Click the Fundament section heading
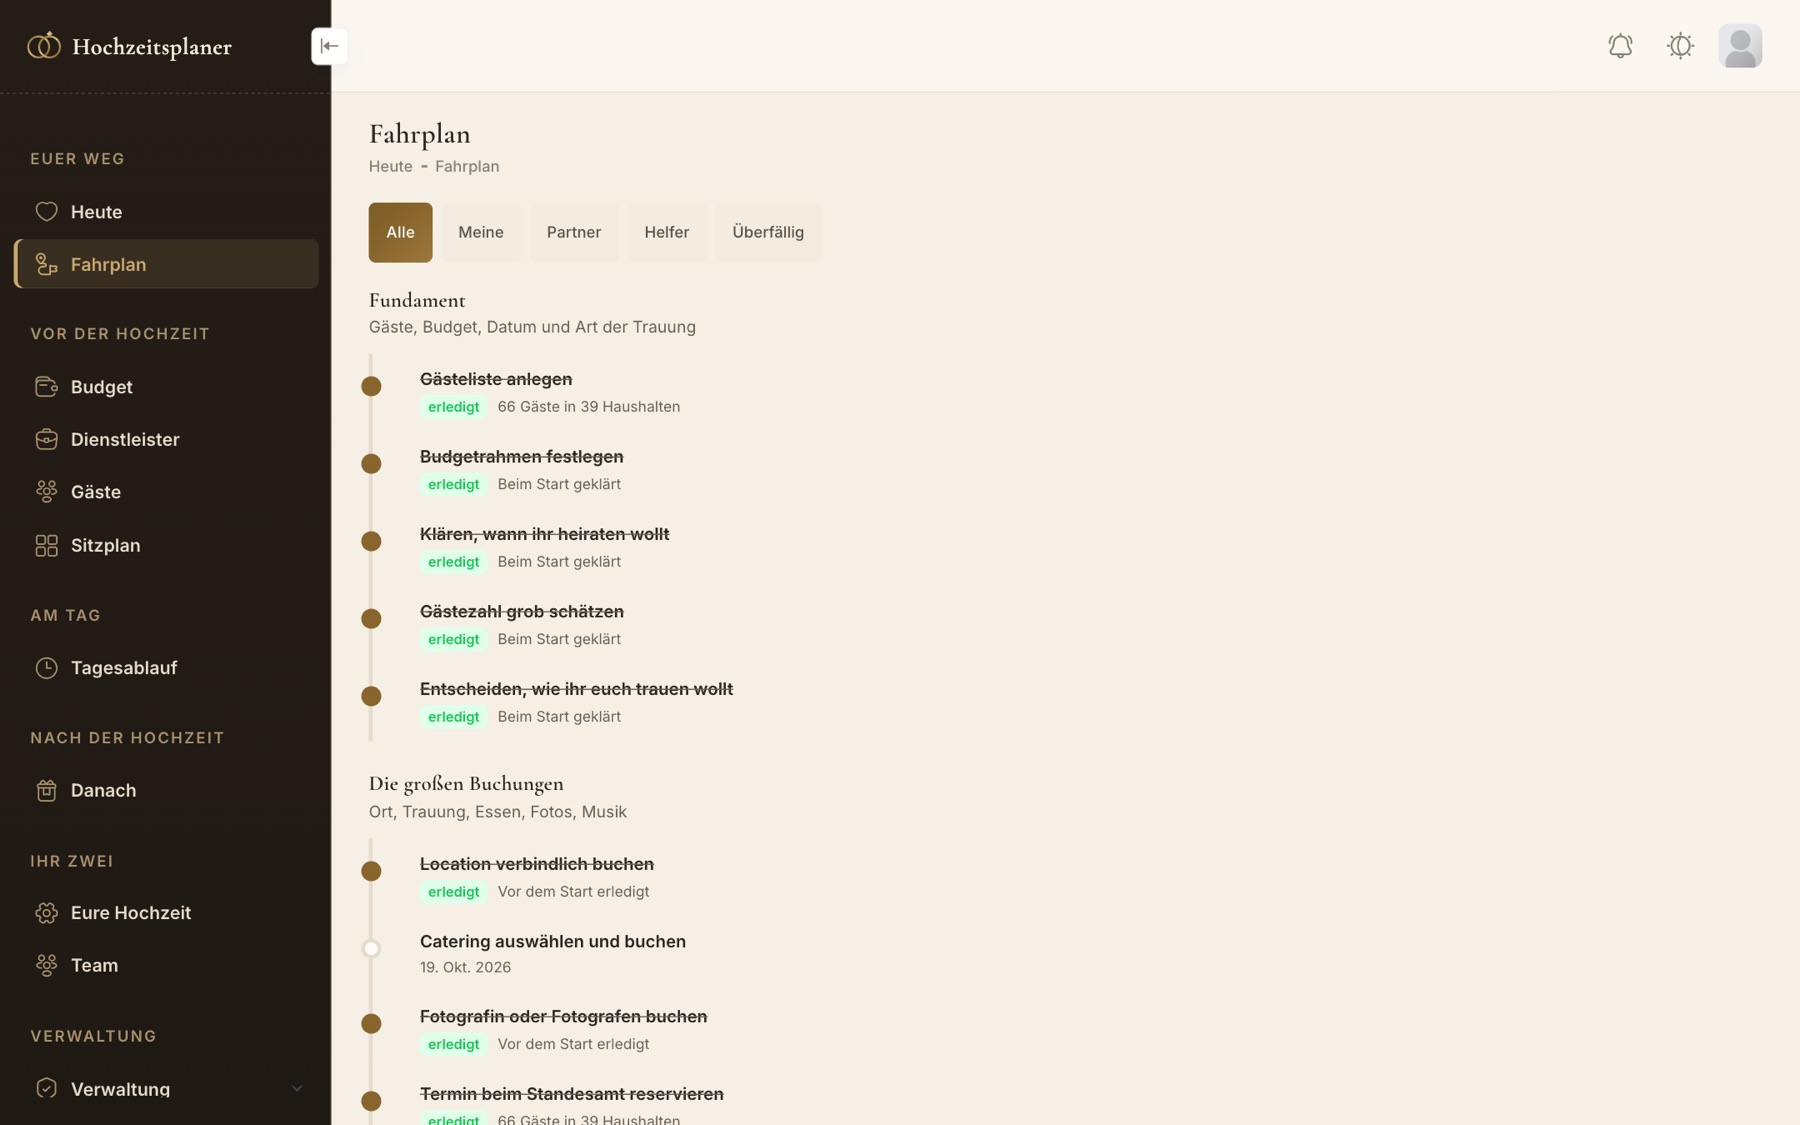The width and height of the screenshot is (1800, 1125). coord(417,300)
